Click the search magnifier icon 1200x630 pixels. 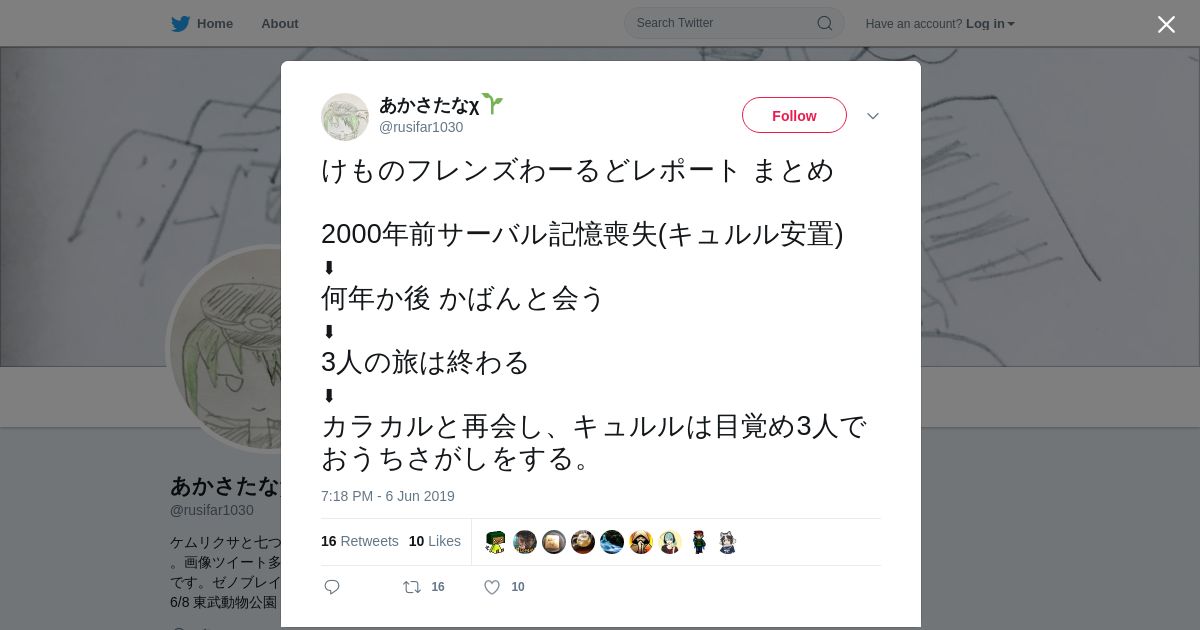825,23
